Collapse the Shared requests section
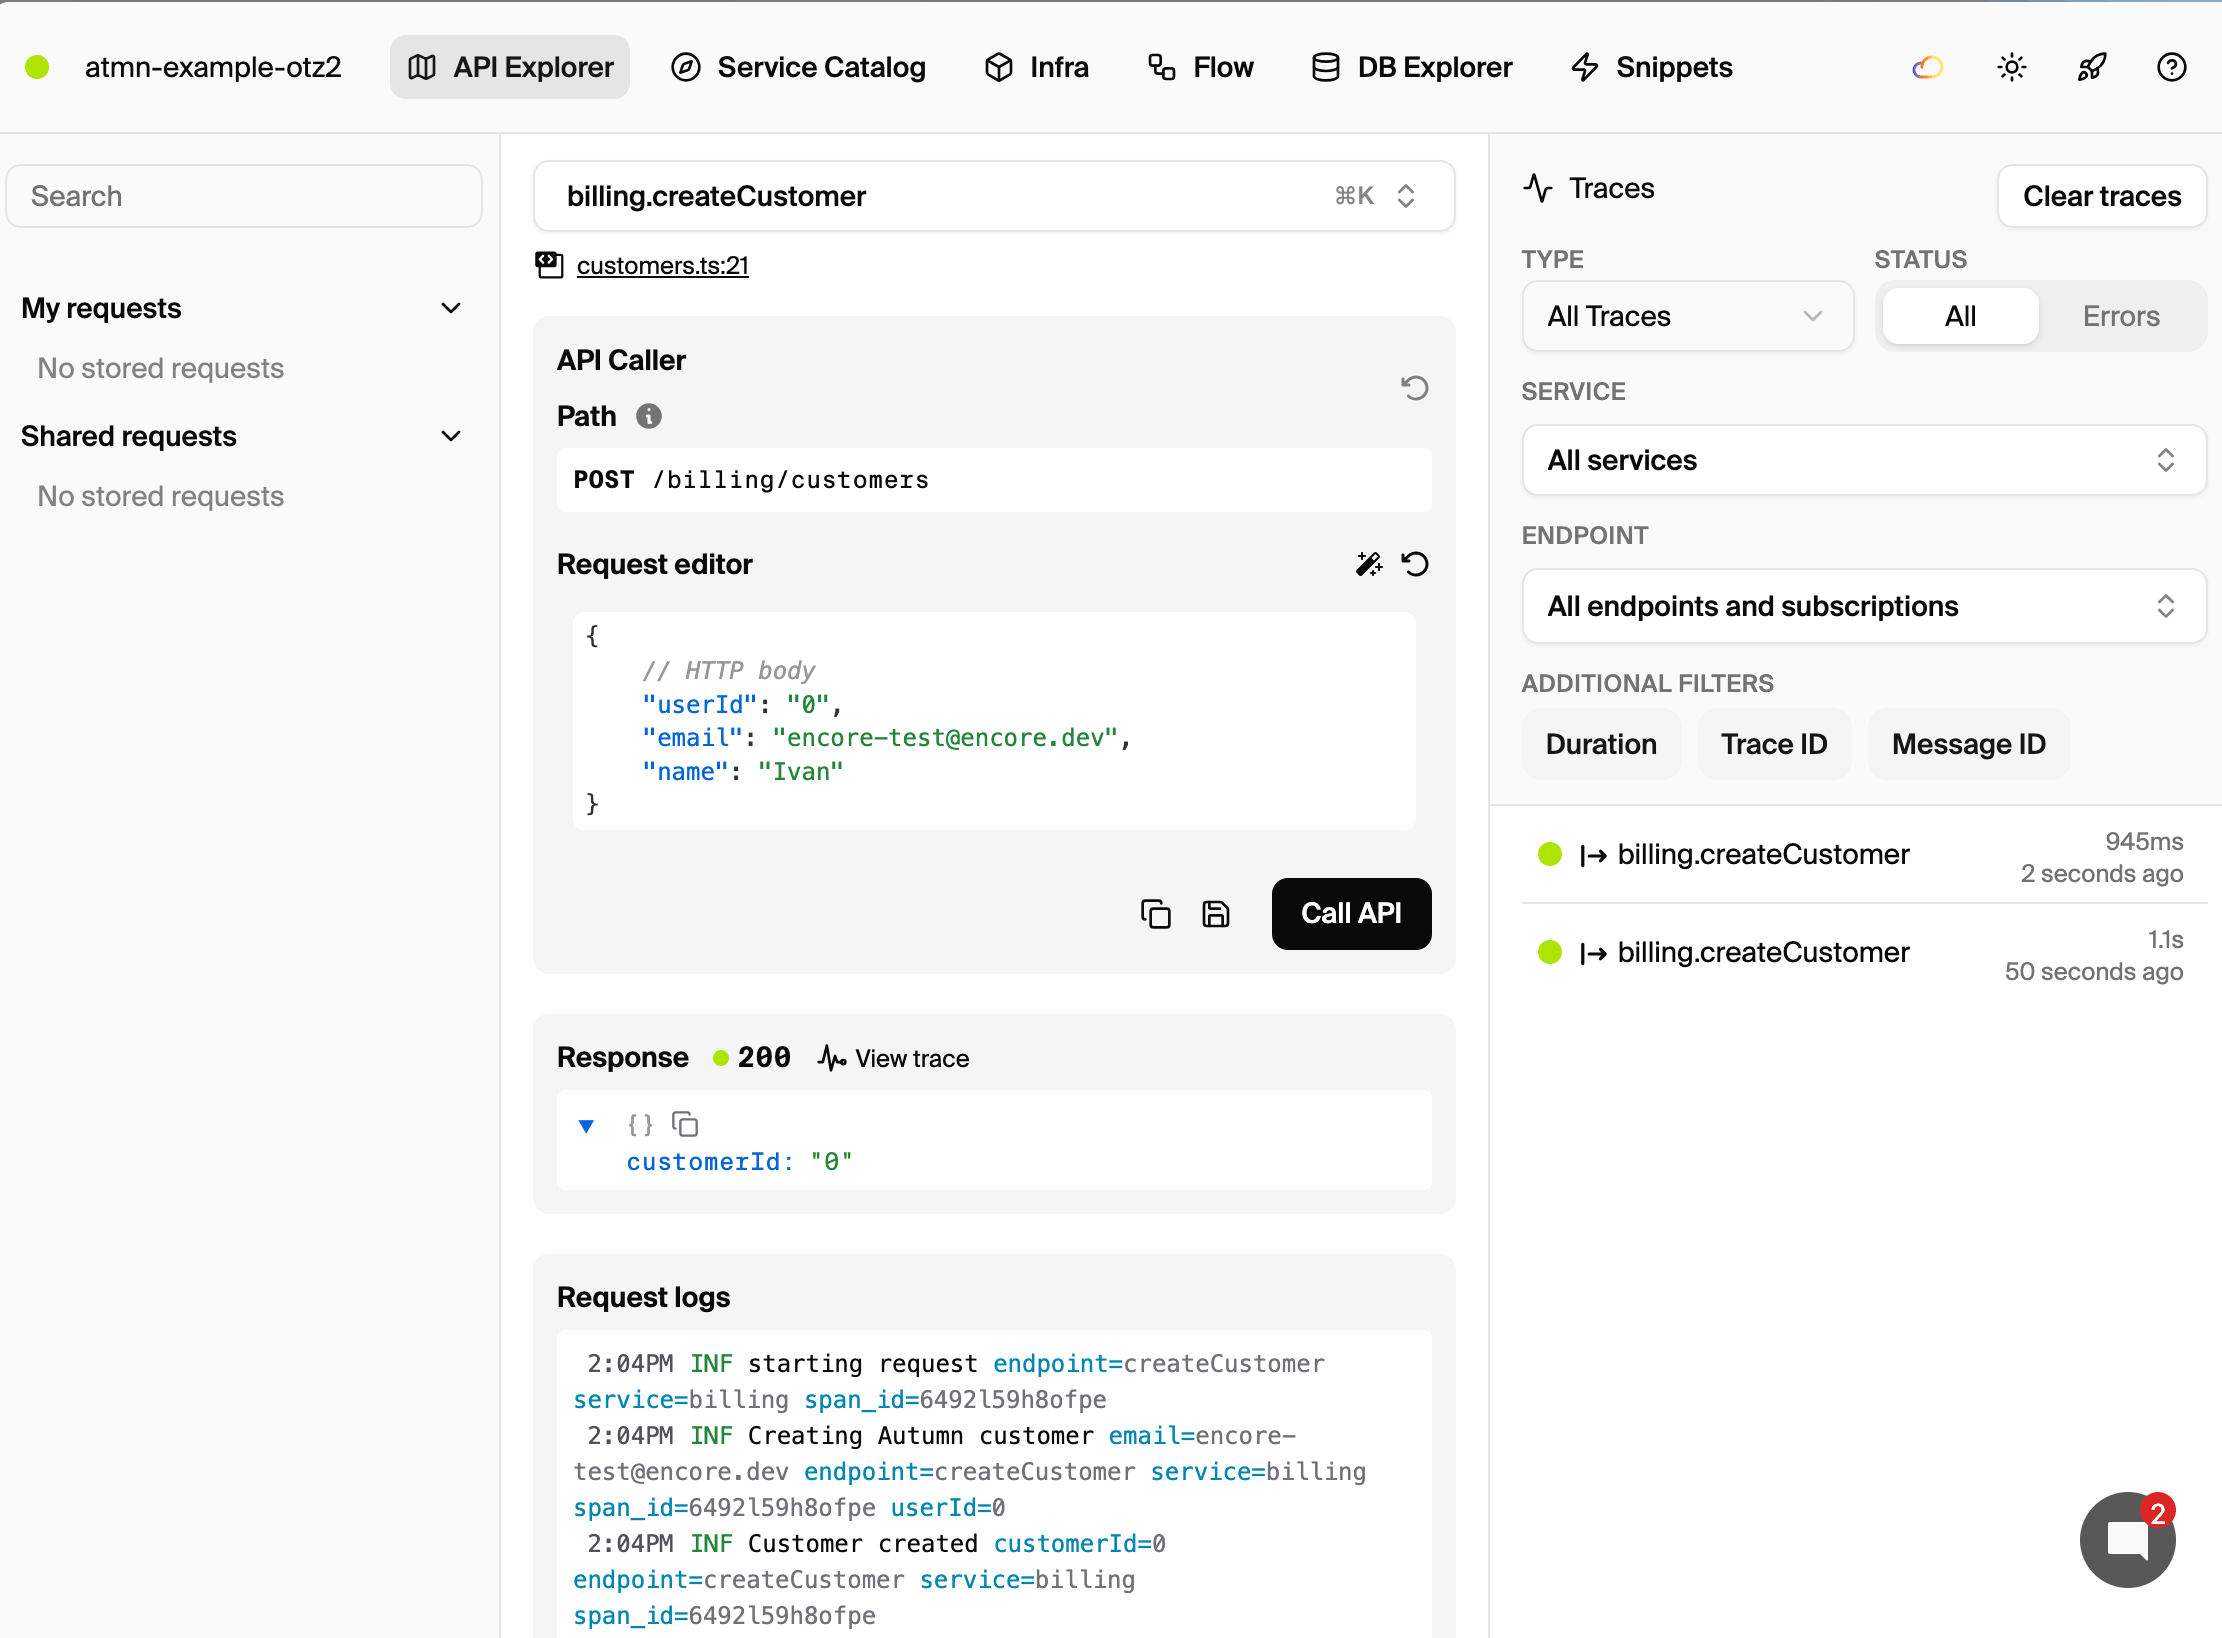This screenshot has height=1638, width=2222. click(x=450, y=436)
